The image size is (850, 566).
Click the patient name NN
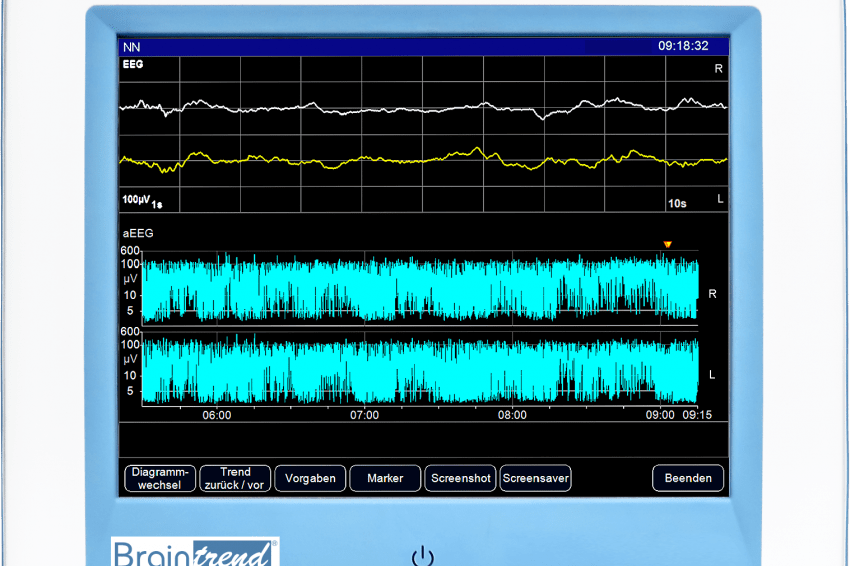pos(131,47)
